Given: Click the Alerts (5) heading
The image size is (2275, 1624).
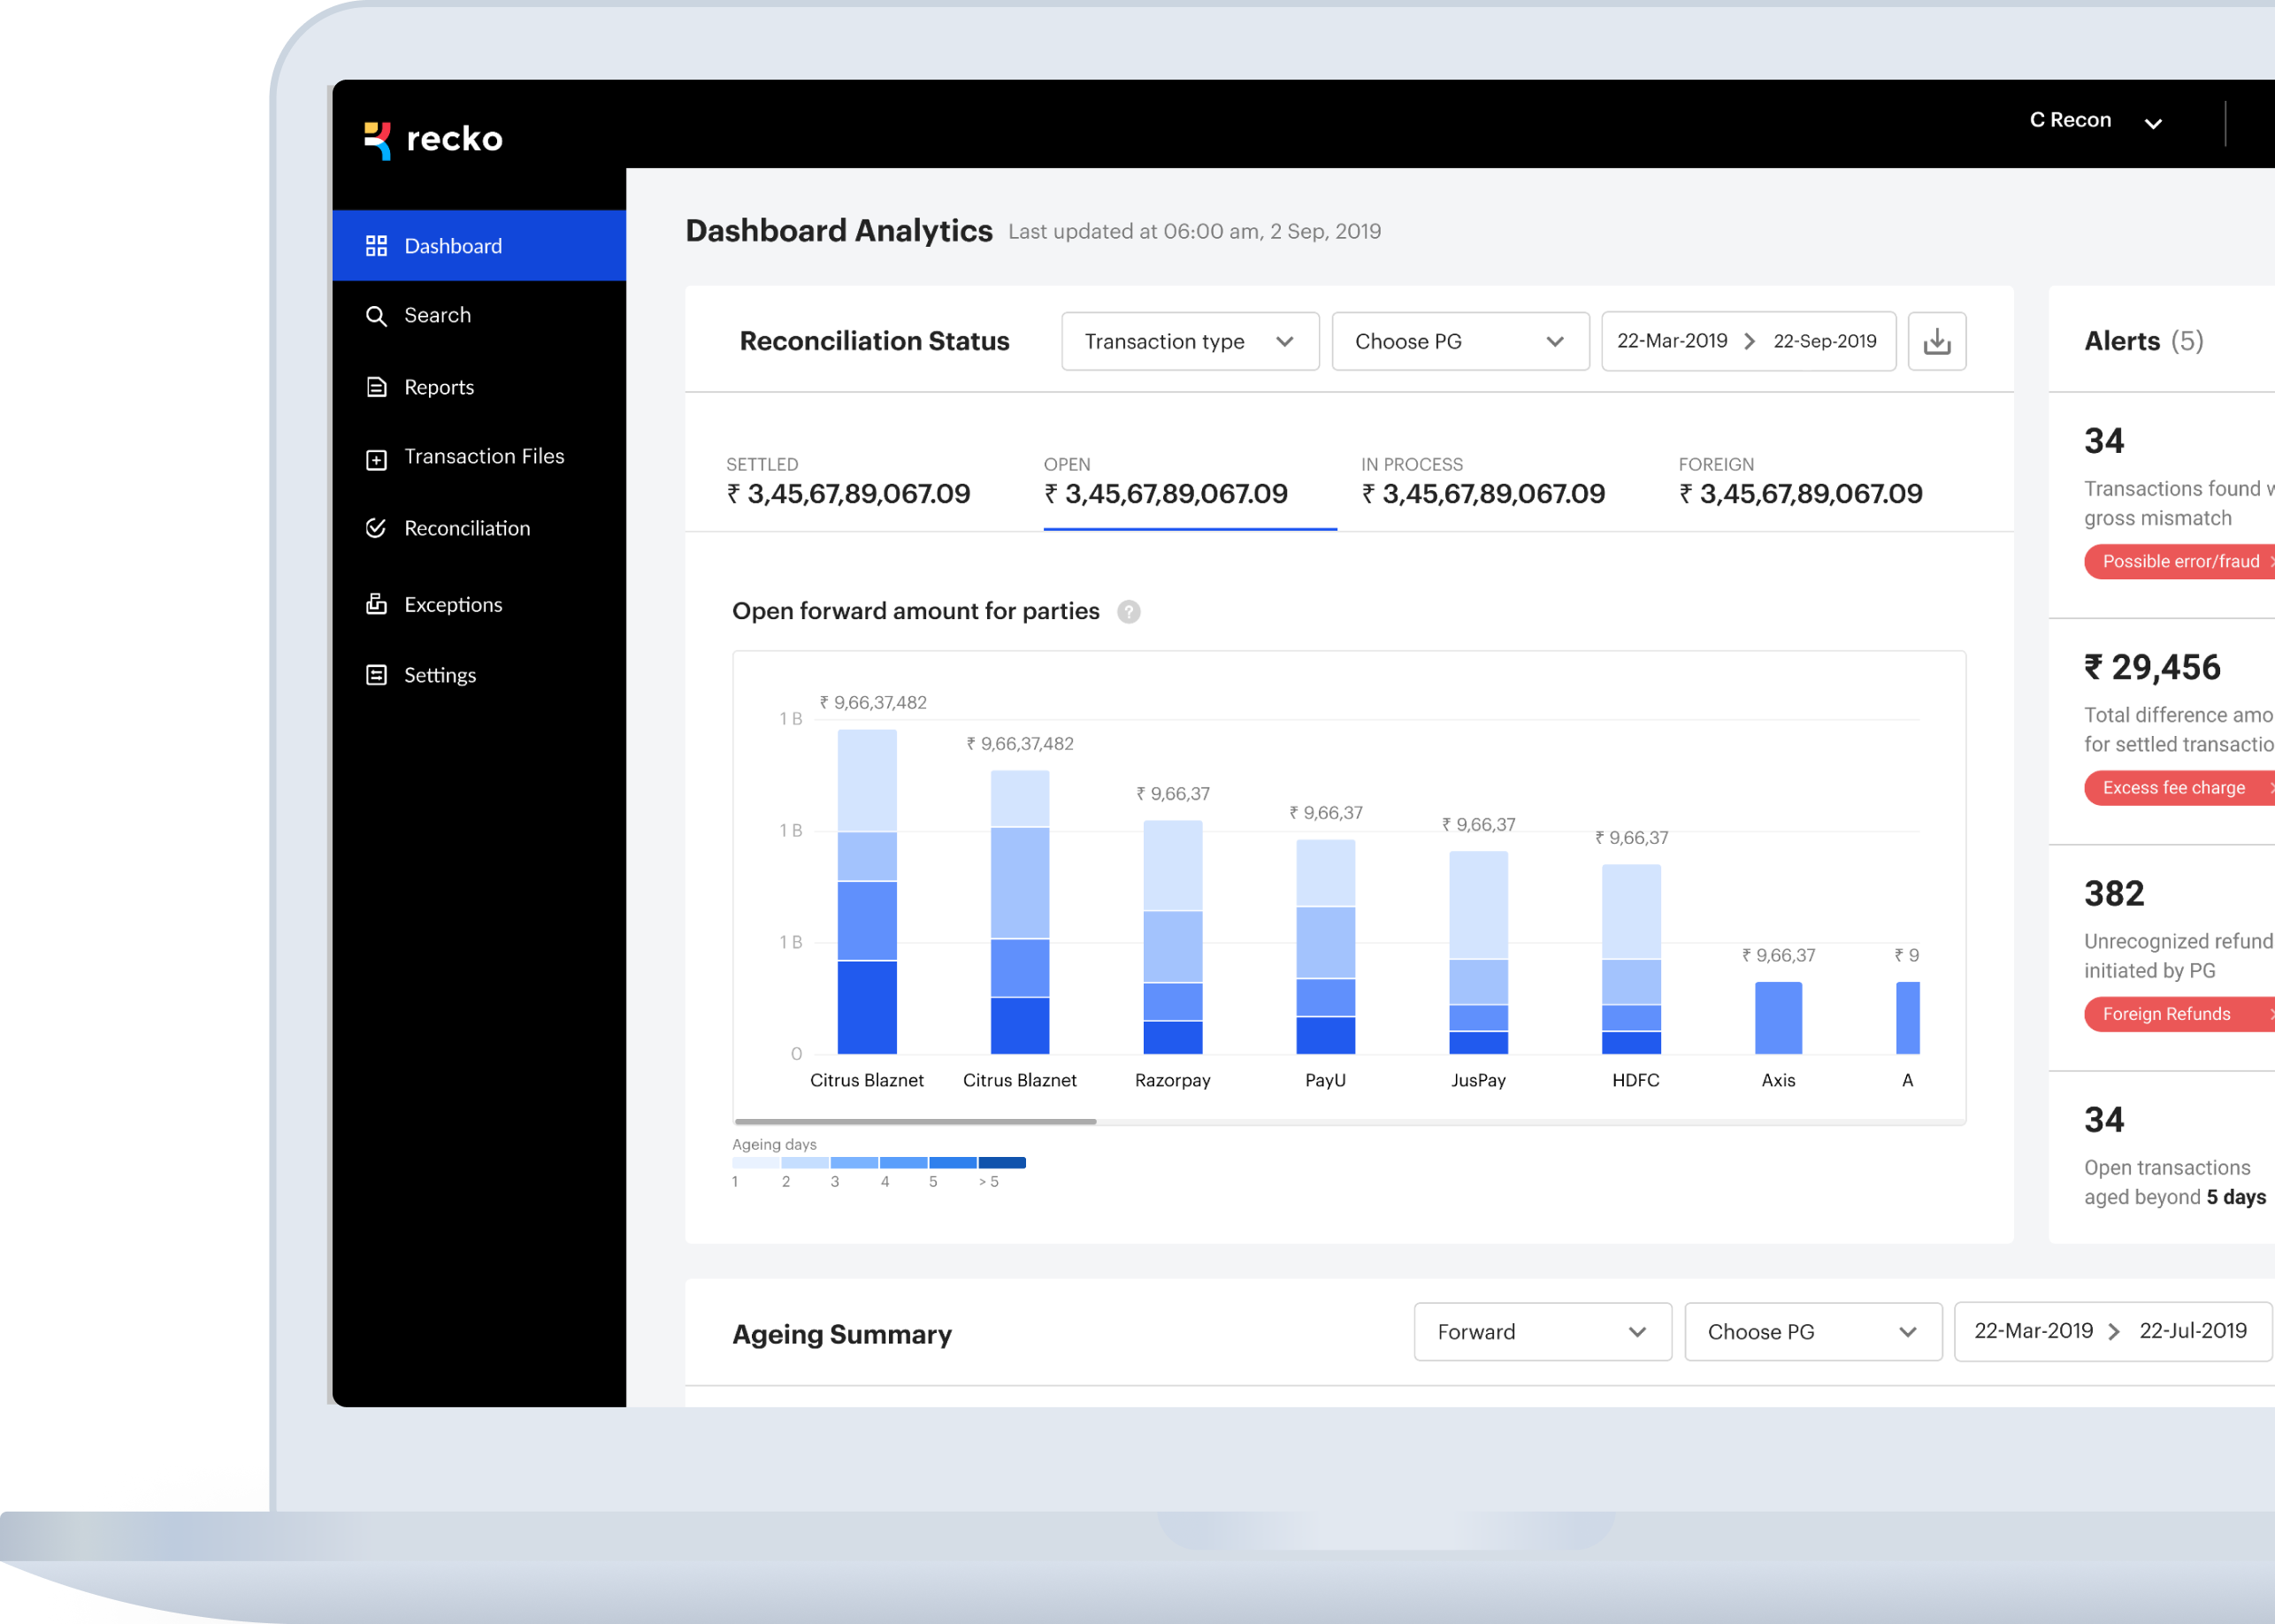Looking at the screenshot, I should pos(2143,341).
